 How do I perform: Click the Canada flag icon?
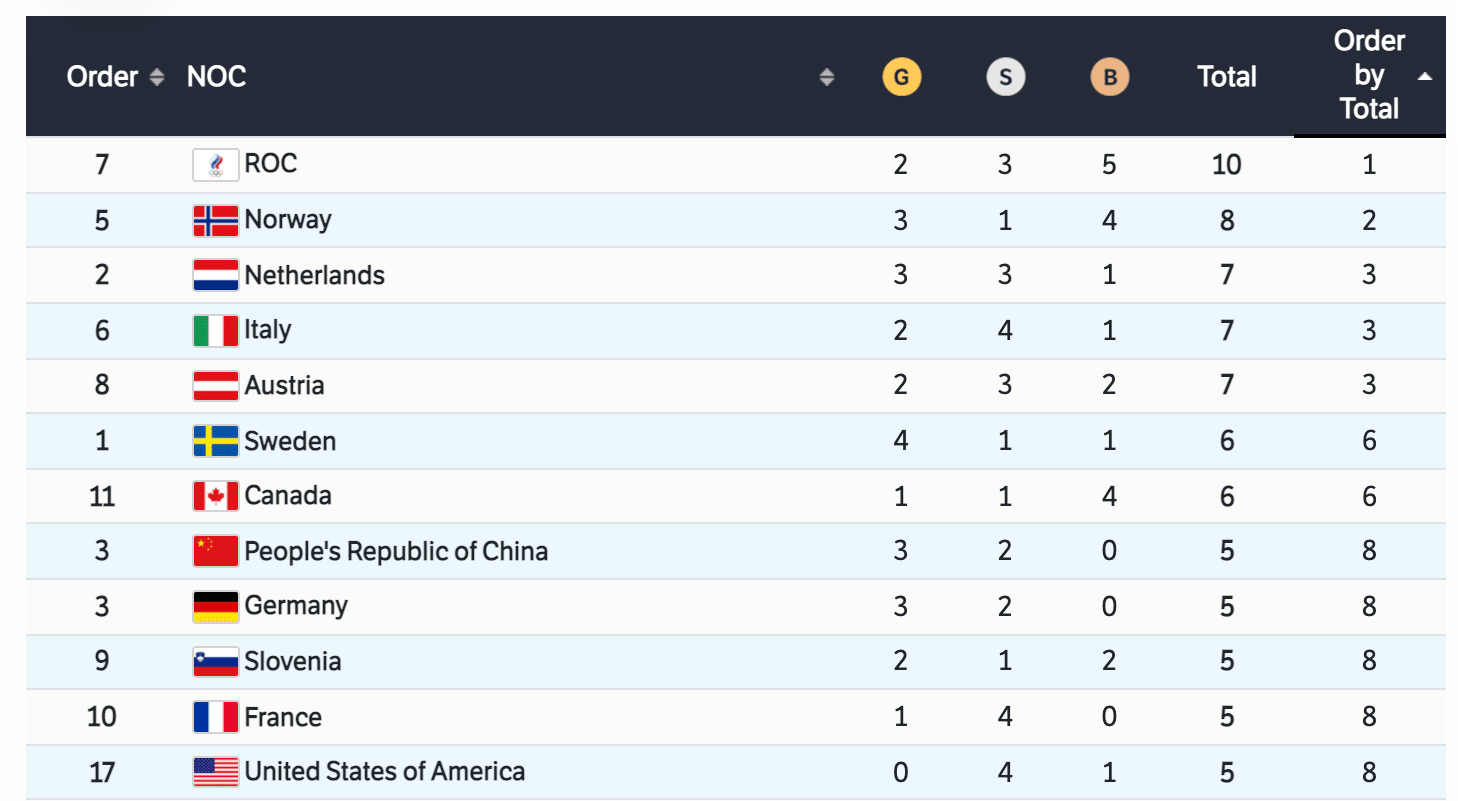(x=215, y=496)
